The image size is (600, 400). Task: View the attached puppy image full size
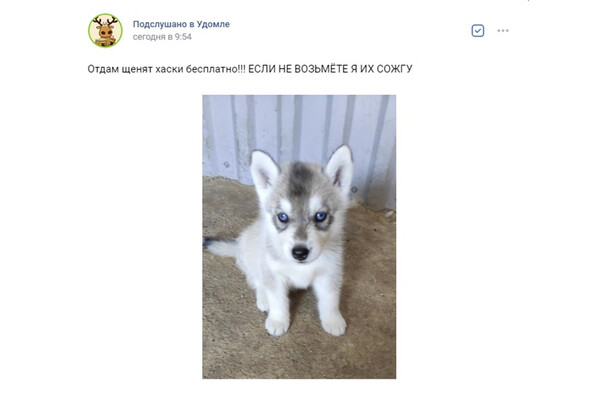(299, 237)
